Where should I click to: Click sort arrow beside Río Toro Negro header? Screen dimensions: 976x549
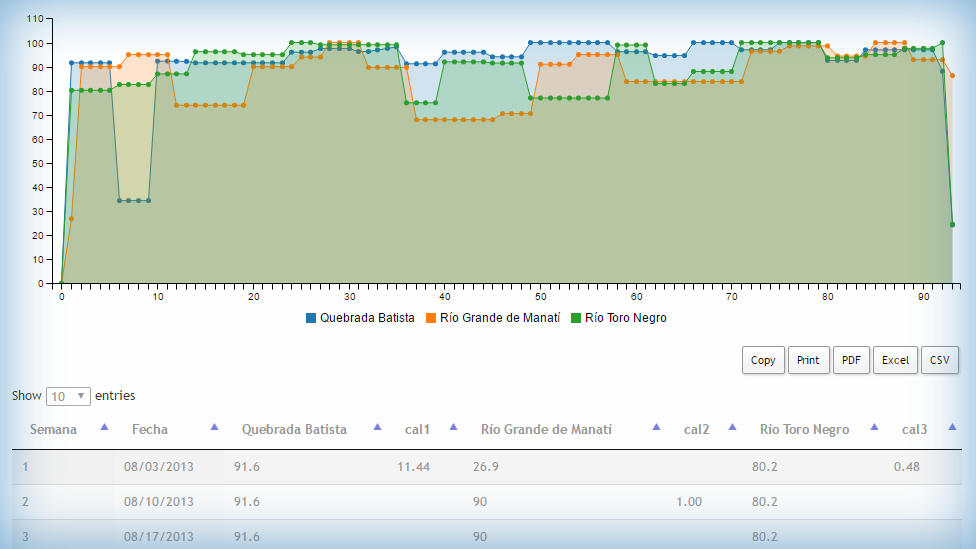(874, 428)
